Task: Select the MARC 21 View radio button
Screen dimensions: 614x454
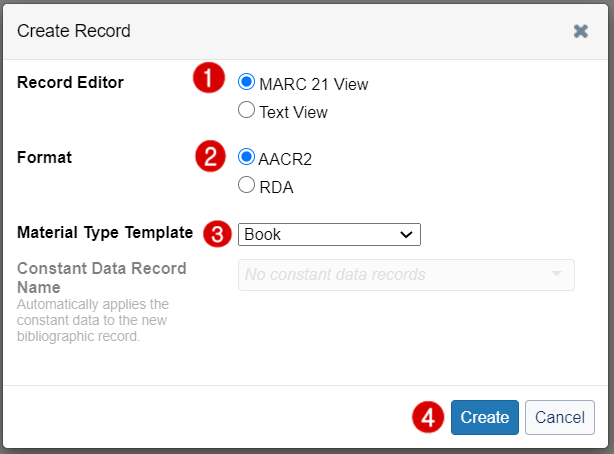Action: tap(246, 82)
